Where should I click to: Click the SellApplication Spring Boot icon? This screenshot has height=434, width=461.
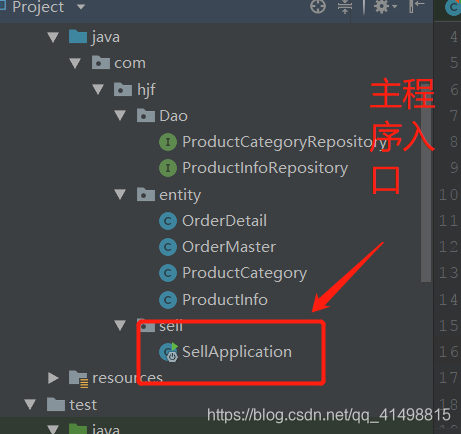coord(169,352)
